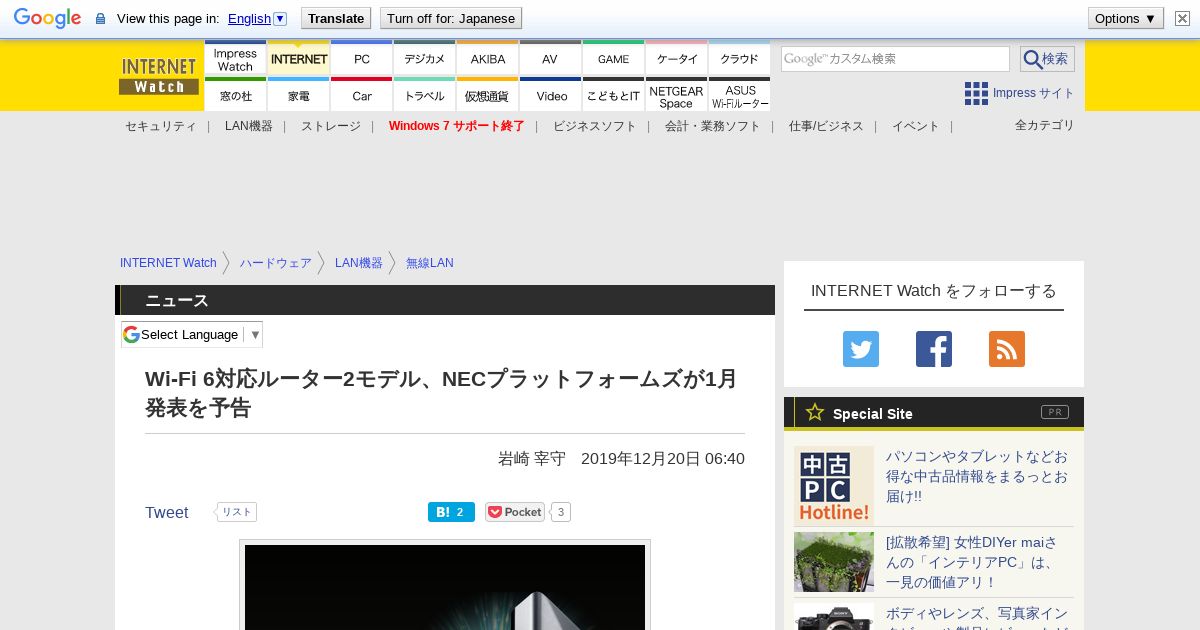Open the ストレージ category
1200x630 pixels.
click(x=331, y=126)
